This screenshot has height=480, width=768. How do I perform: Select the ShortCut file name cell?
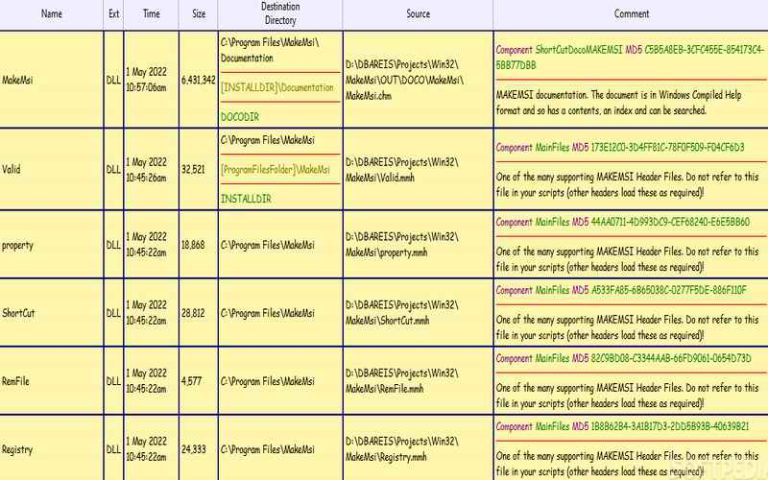click(51, 312)
